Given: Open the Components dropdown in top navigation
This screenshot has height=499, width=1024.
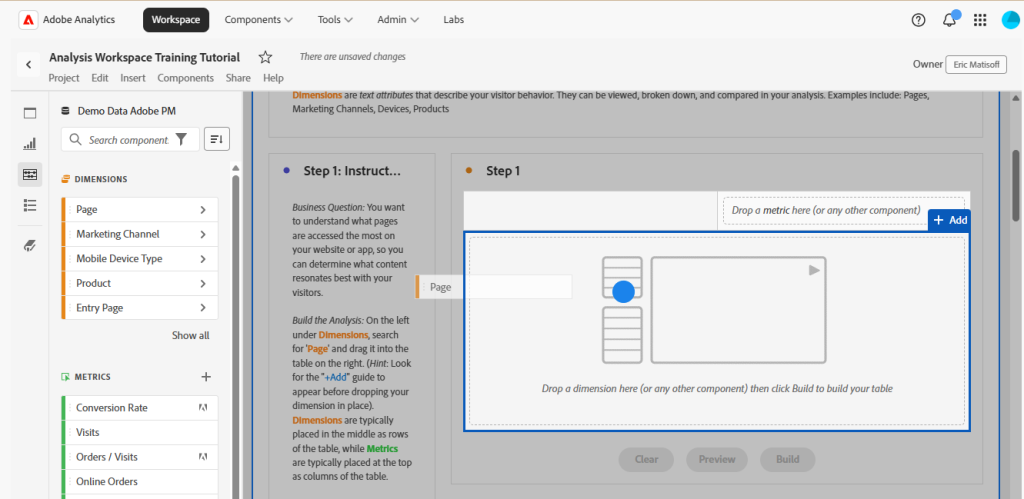Looking at the screenshot, I should (258, 20).
